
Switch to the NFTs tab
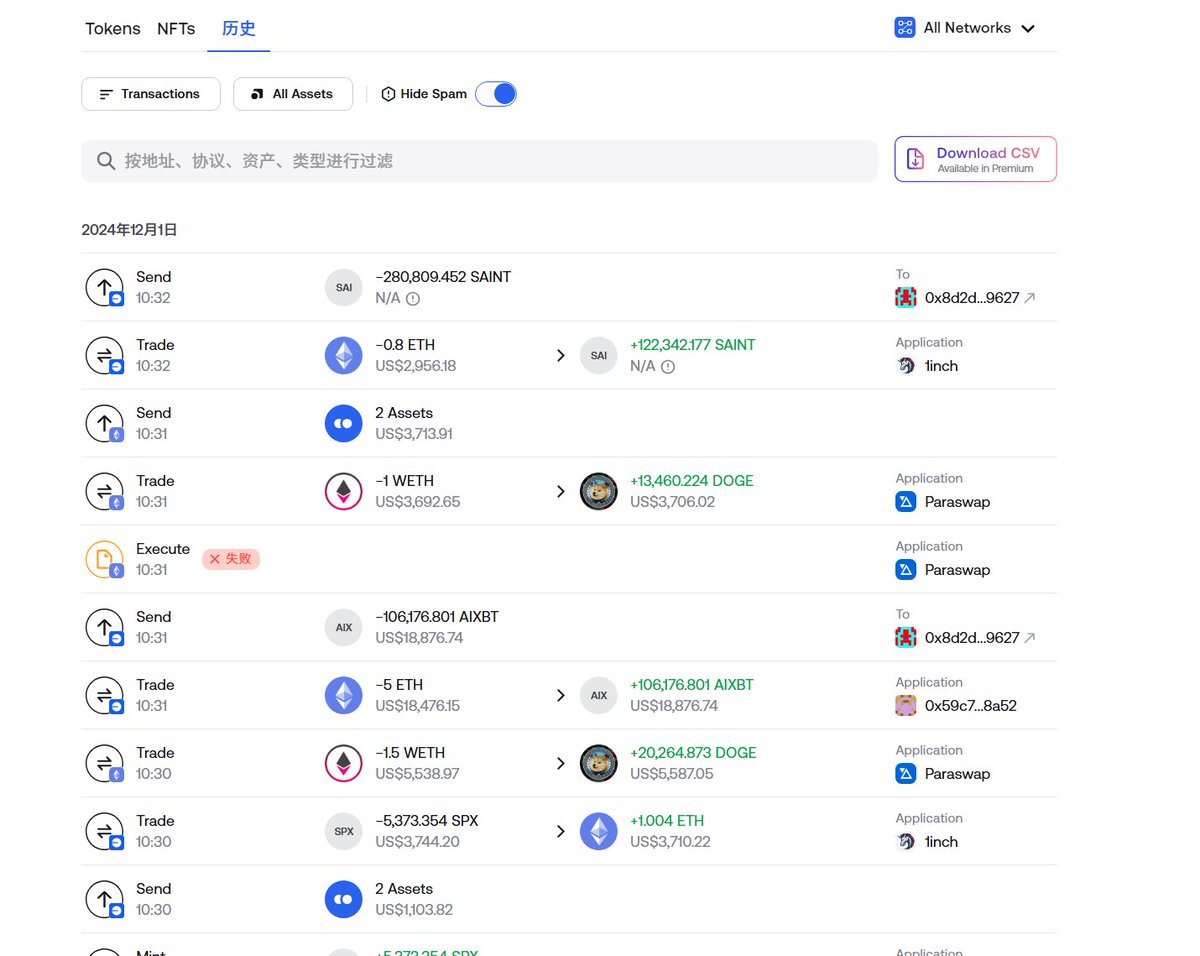[x=176, y=29]
